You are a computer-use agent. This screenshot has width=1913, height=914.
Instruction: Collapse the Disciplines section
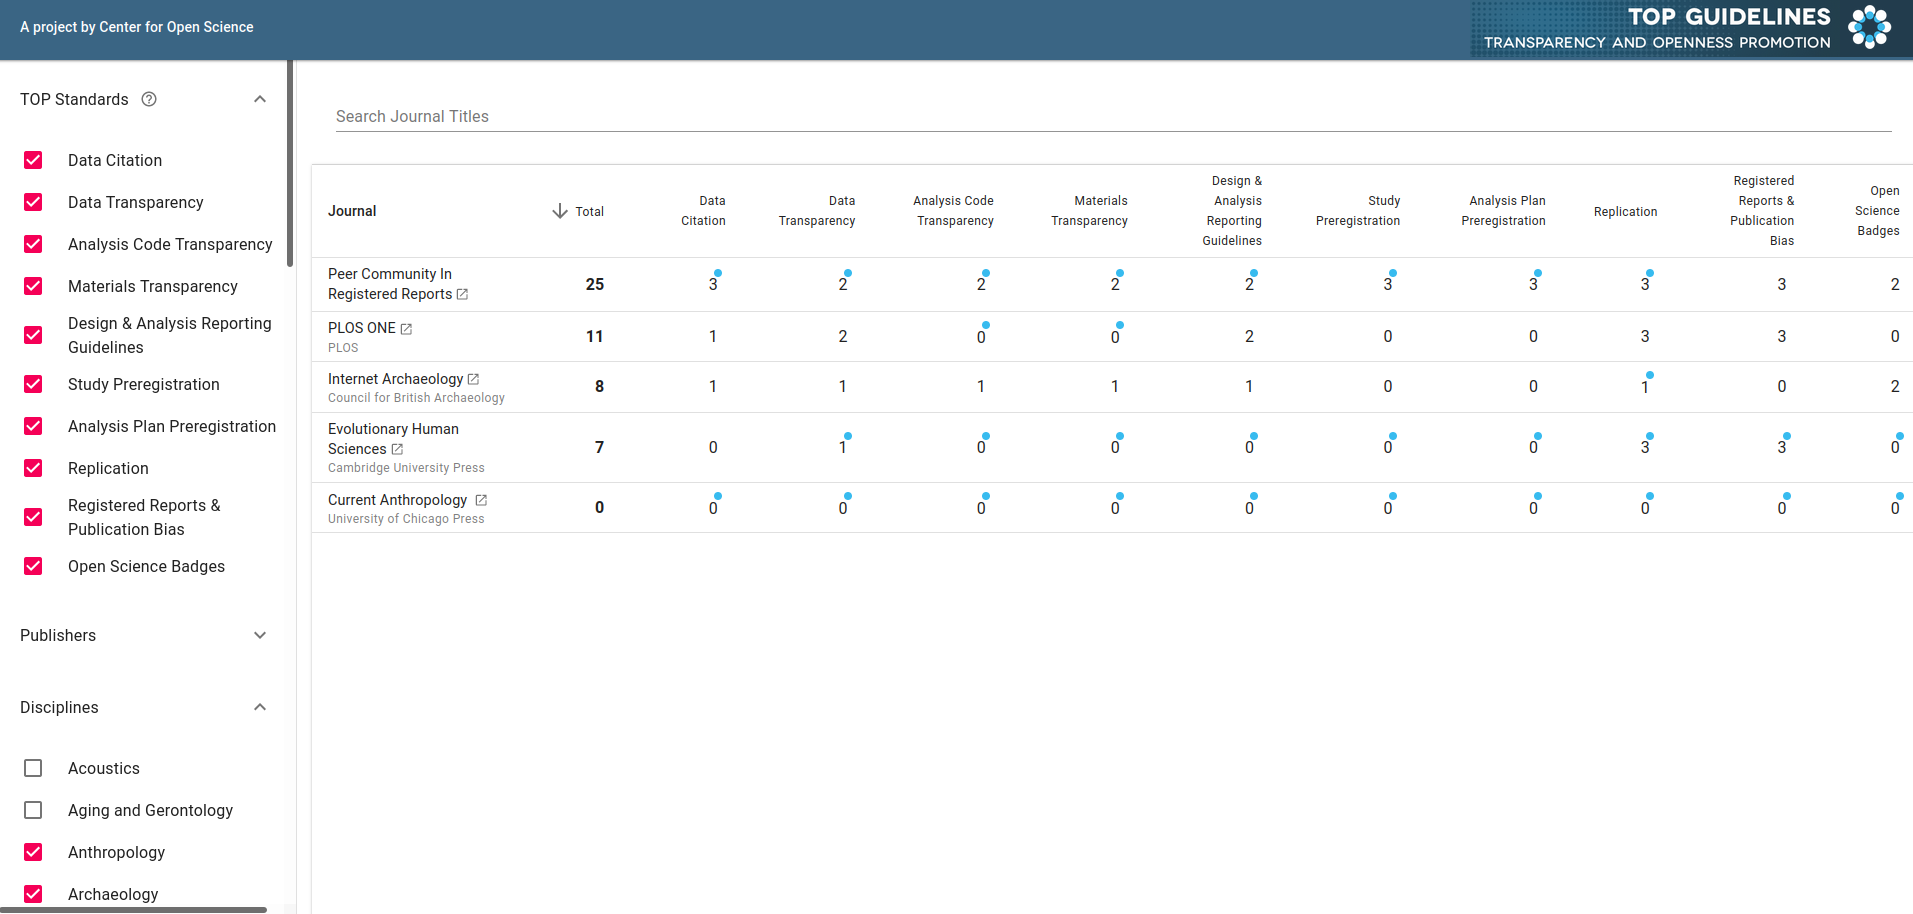[x=260, y=707]
